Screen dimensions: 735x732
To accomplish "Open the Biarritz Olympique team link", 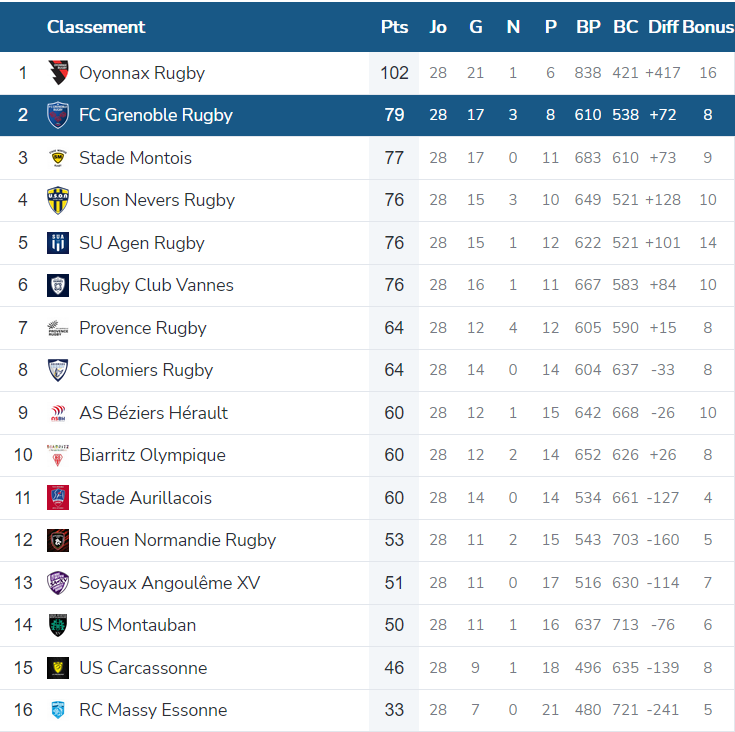I will 152,455.
